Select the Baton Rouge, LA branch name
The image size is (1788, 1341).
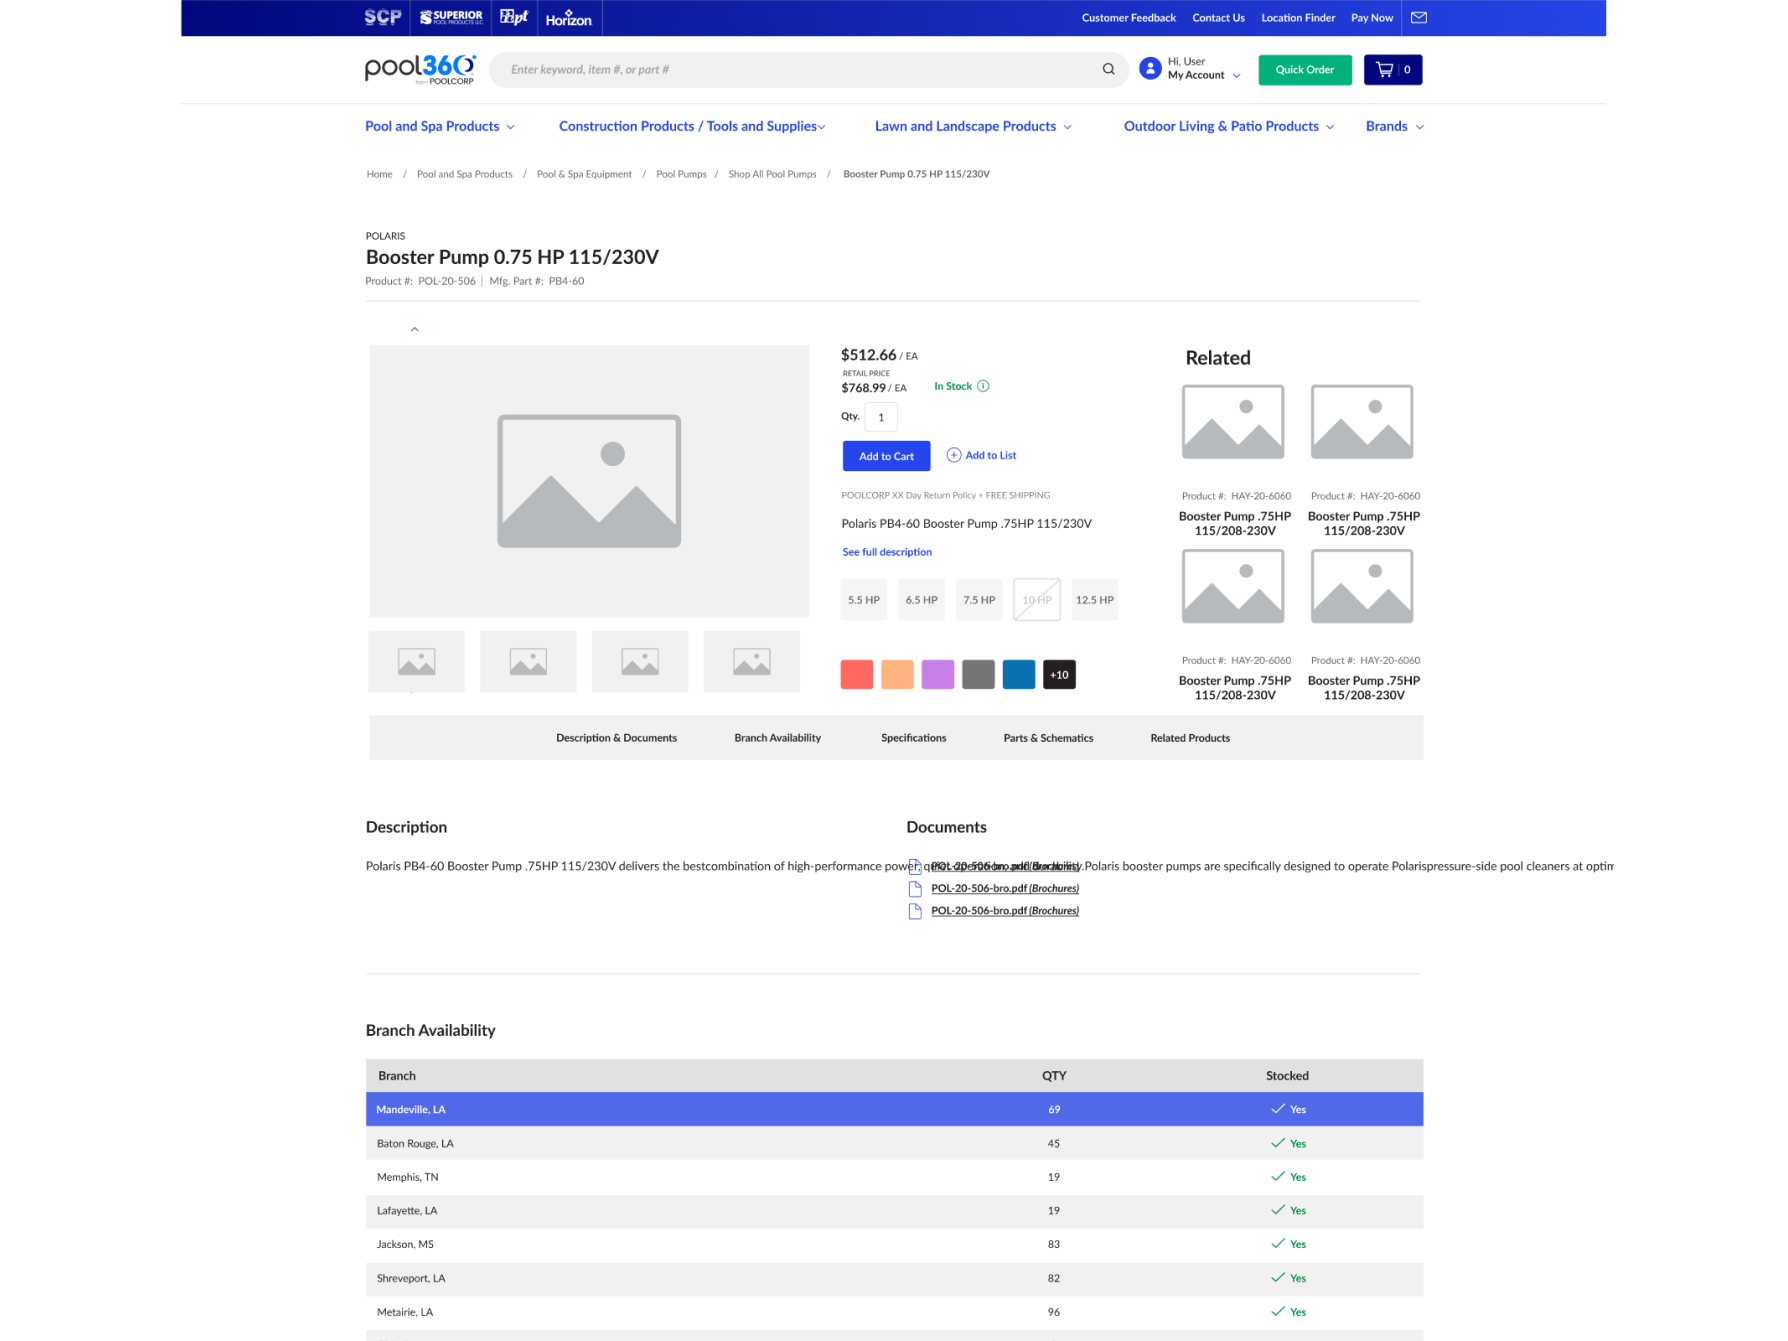pyautogui.click(x=415, y=1143)
